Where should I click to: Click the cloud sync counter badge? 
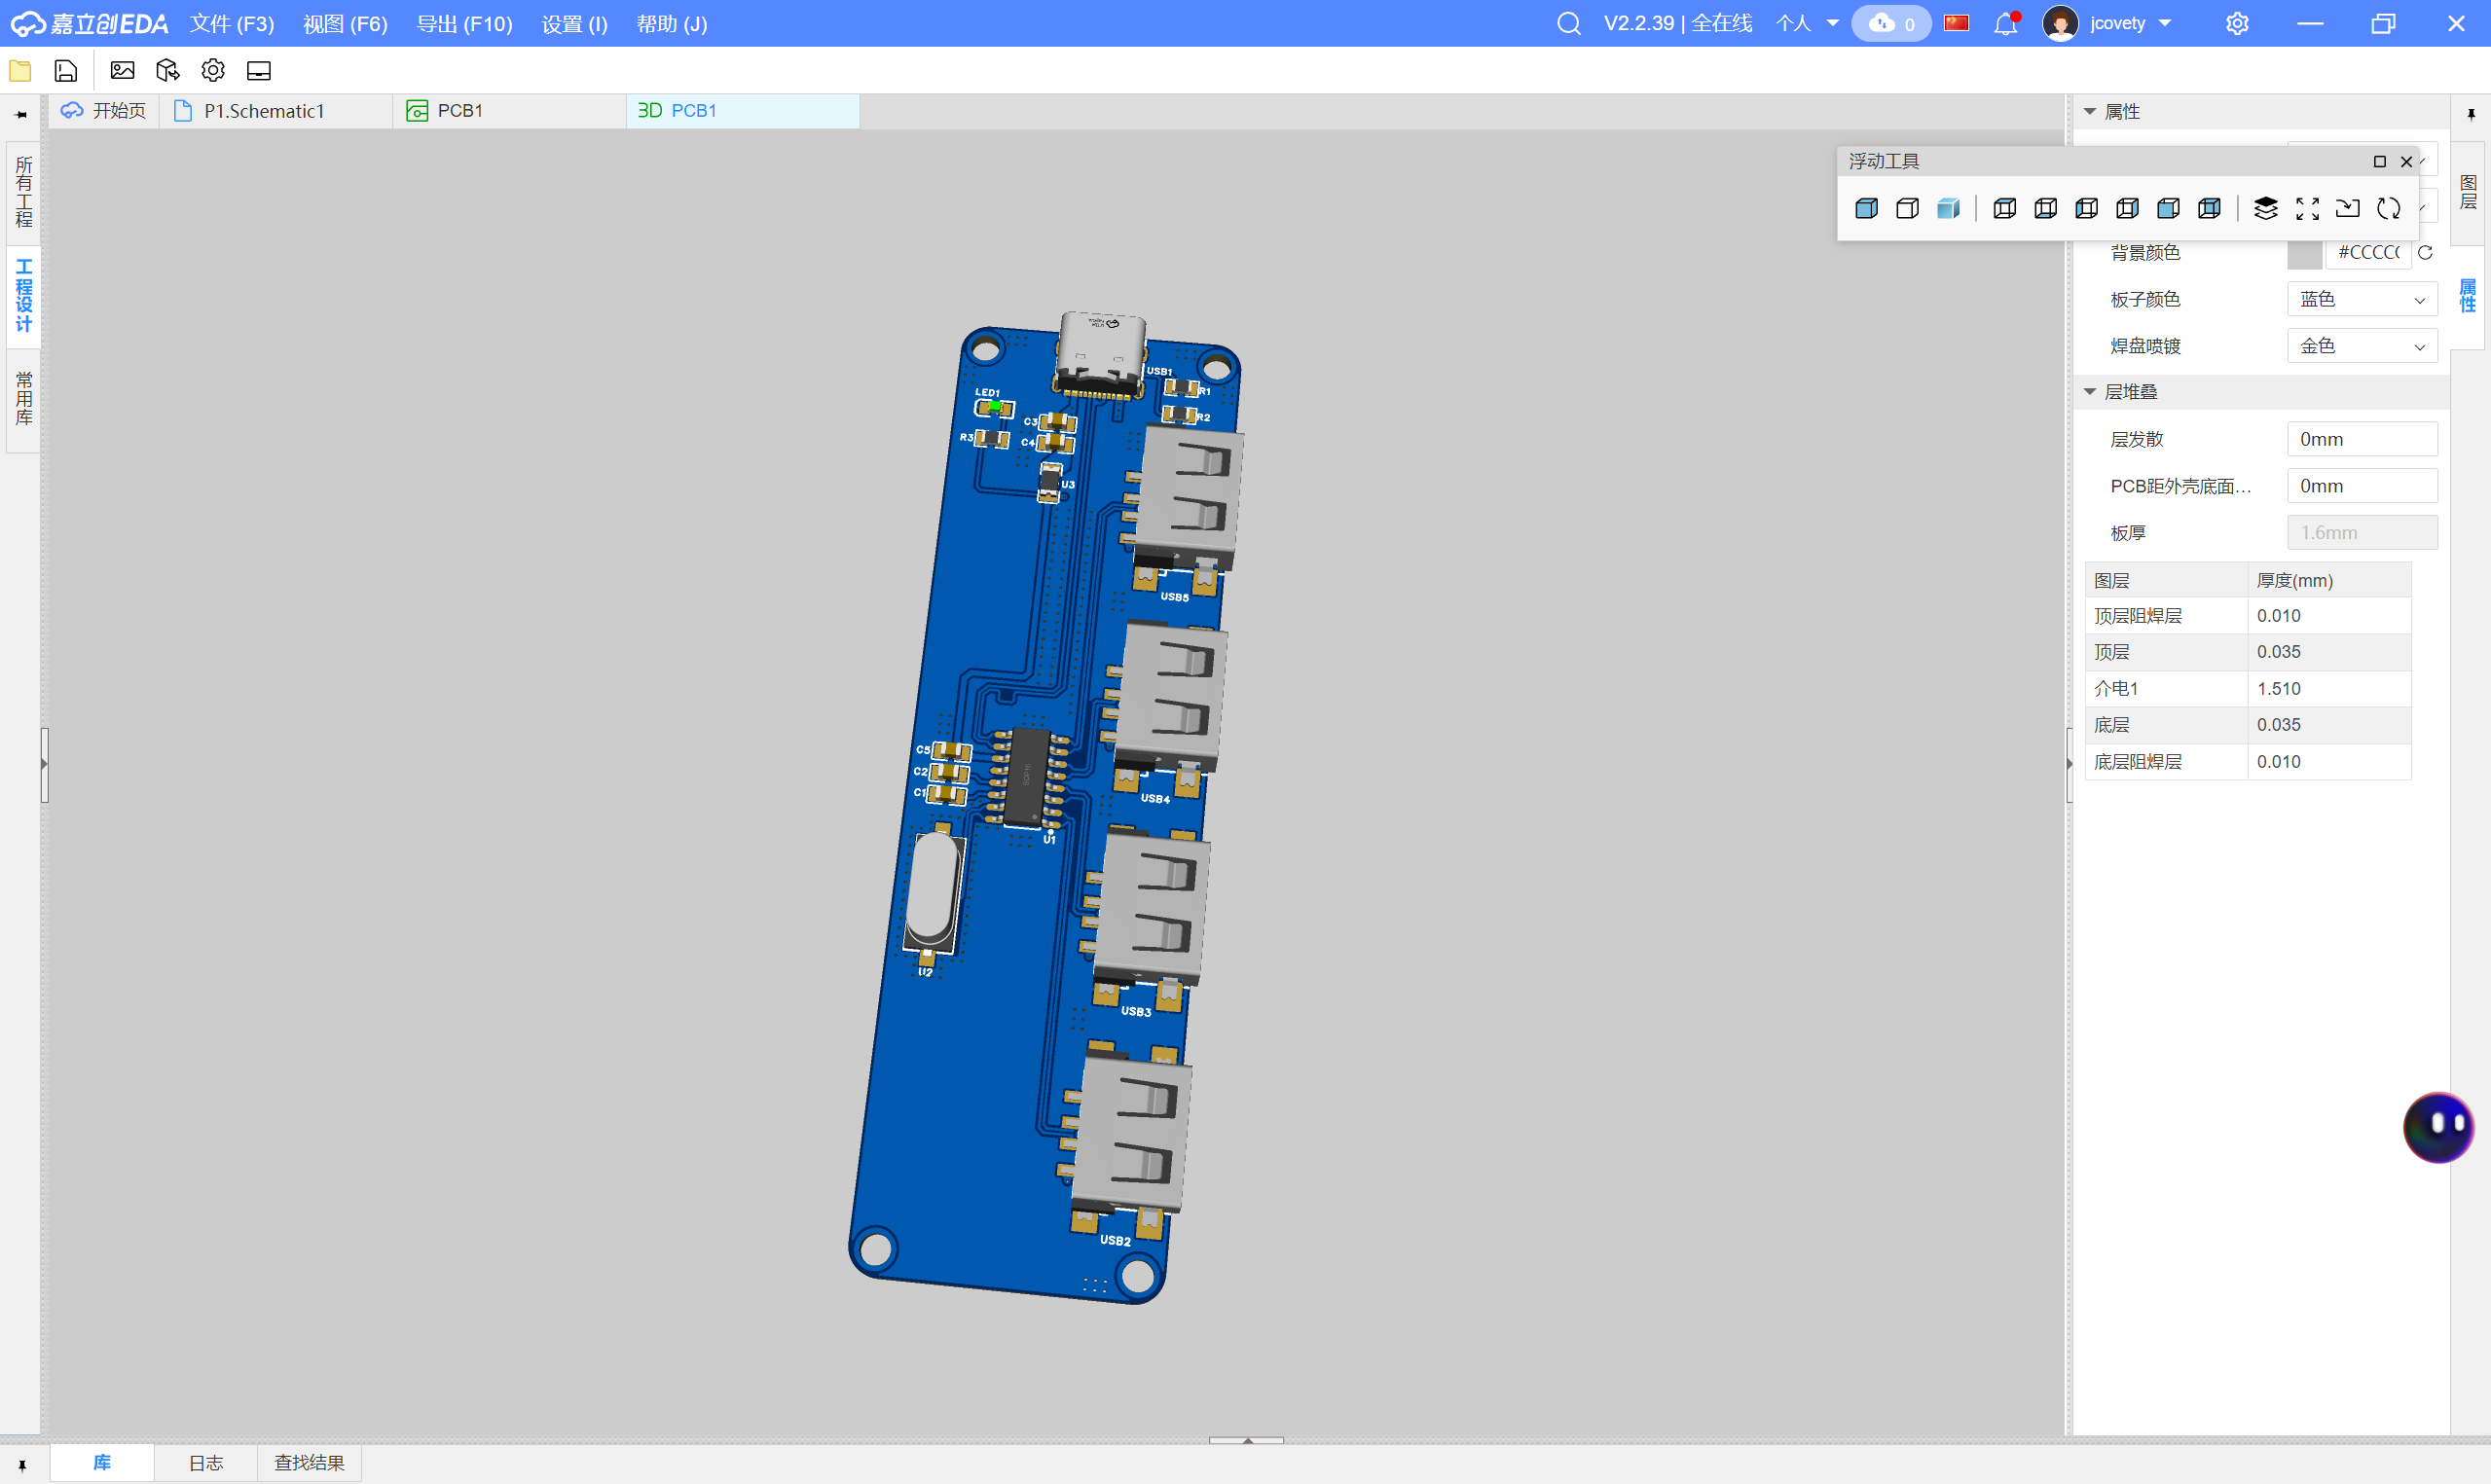click(x=1891, y=23)
